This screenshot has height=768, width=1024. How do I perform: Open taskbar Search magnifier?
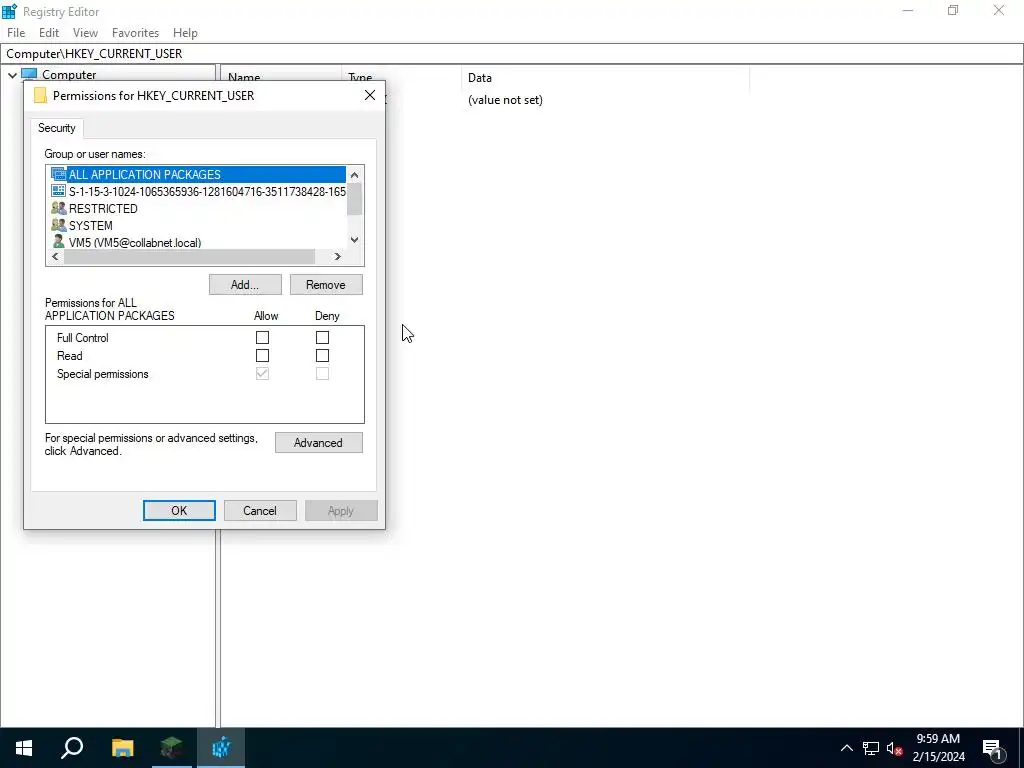pos(72,748)
